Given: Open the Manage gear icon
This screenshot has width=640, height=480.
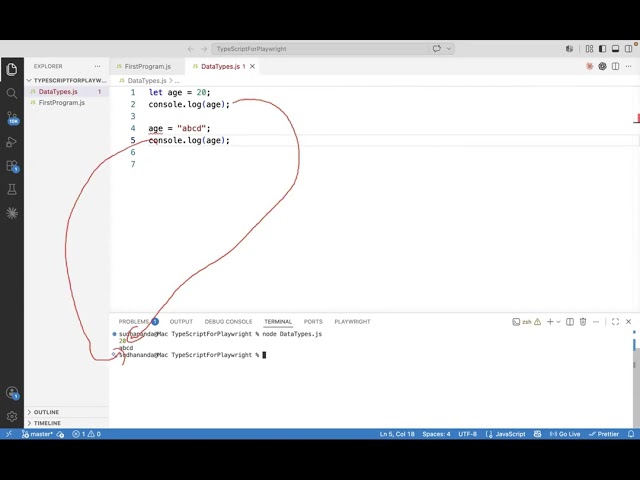Looking at the screenshot, I should (x=12, y=416).
